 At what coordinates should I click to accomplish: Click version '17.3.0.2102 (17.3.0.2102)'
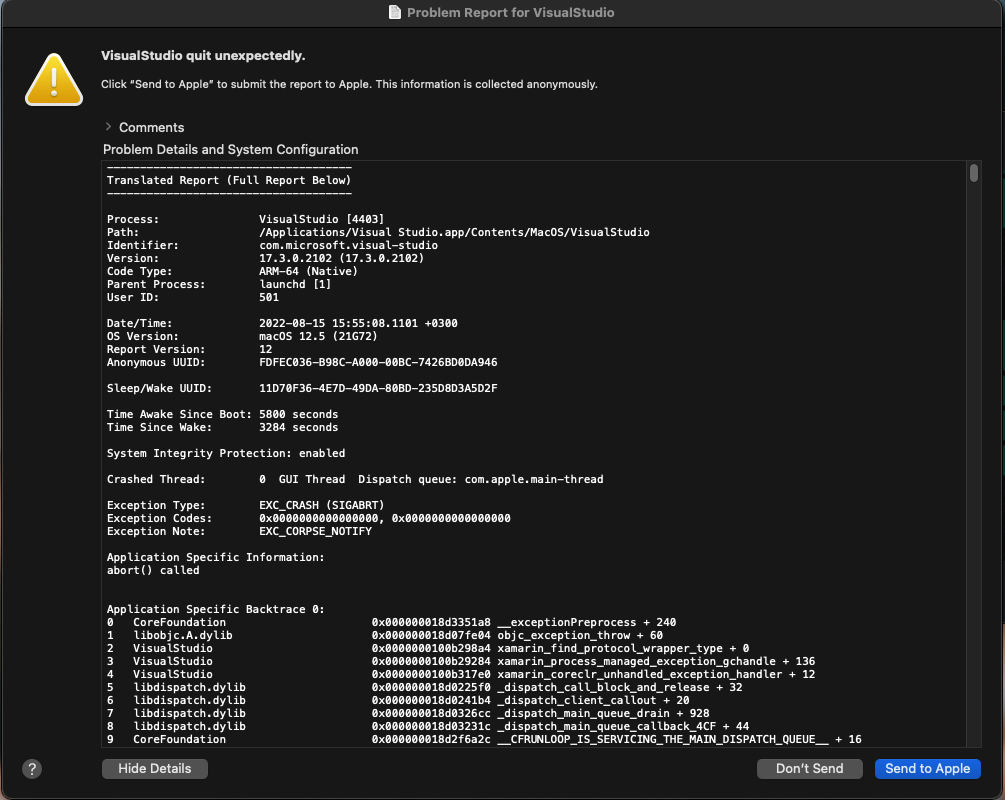click(341, 258)
